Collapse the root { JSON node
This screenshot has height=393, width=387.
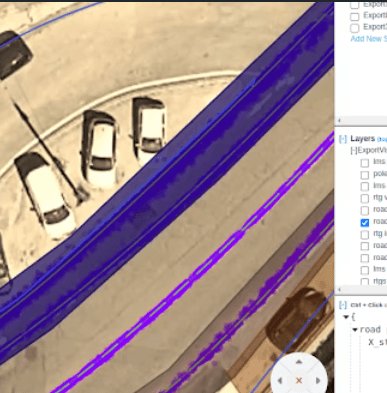click(346, 317)
